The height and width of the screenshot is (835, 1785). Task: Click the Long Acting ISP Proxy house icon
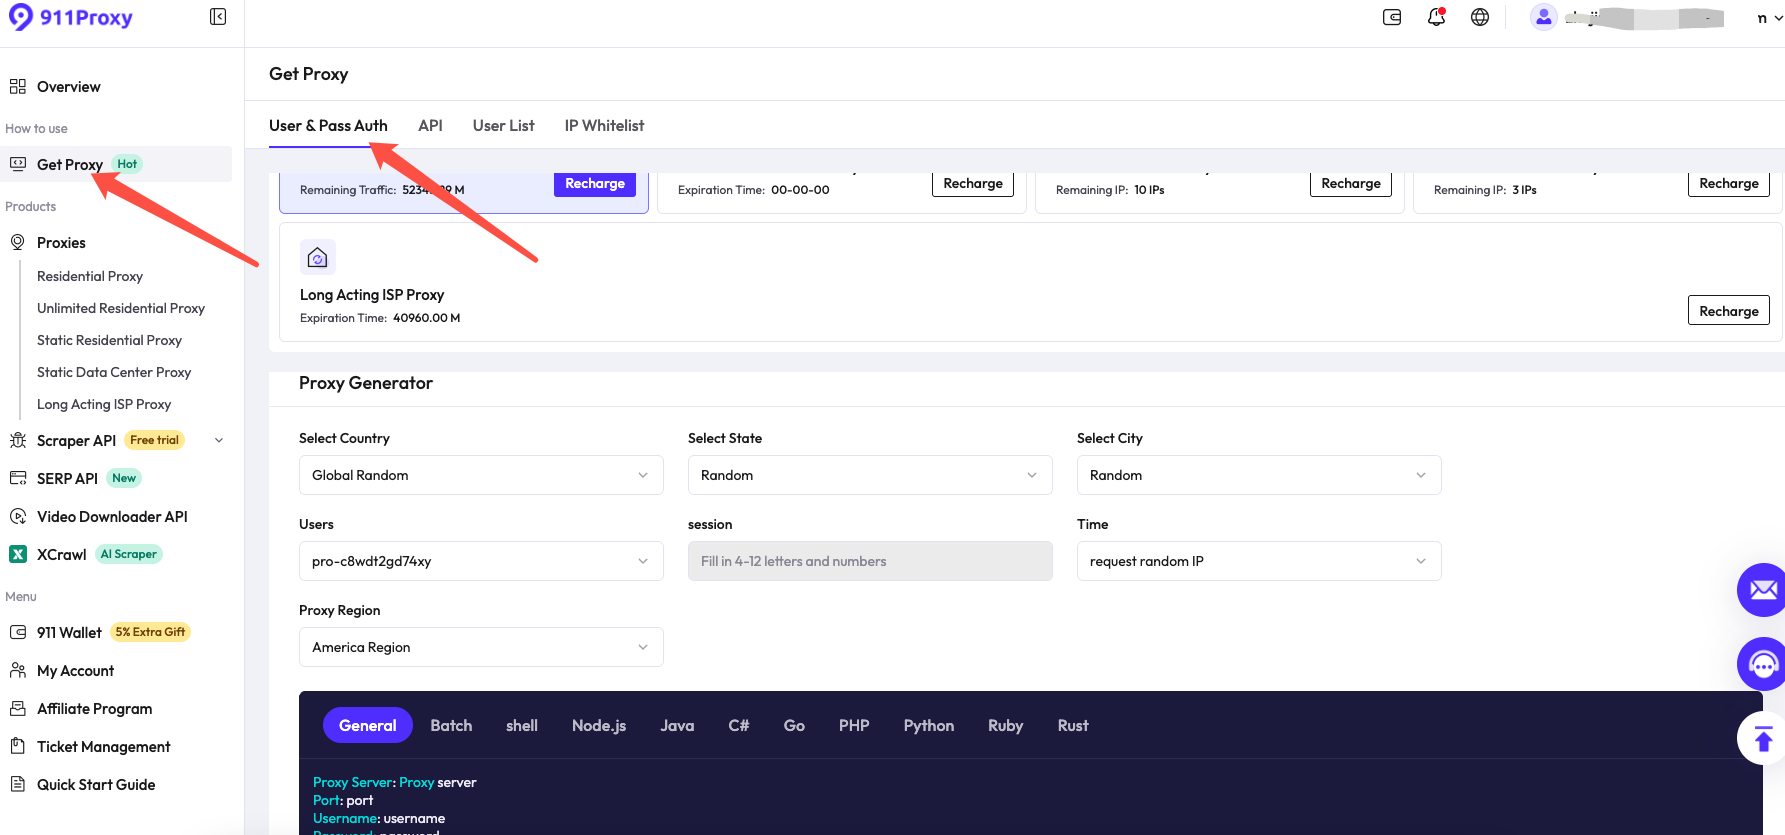pyautogui.click(x=318, y=257)
